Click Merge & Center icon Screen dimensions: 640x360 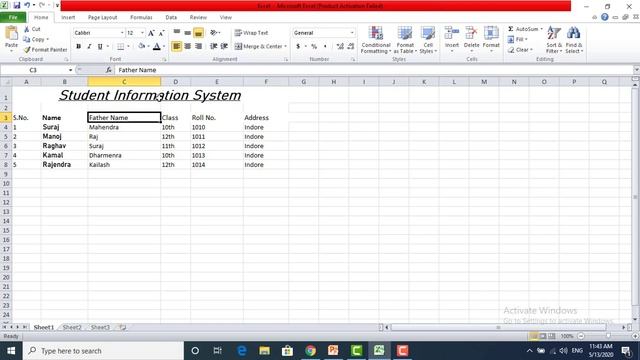coord(238,46)
